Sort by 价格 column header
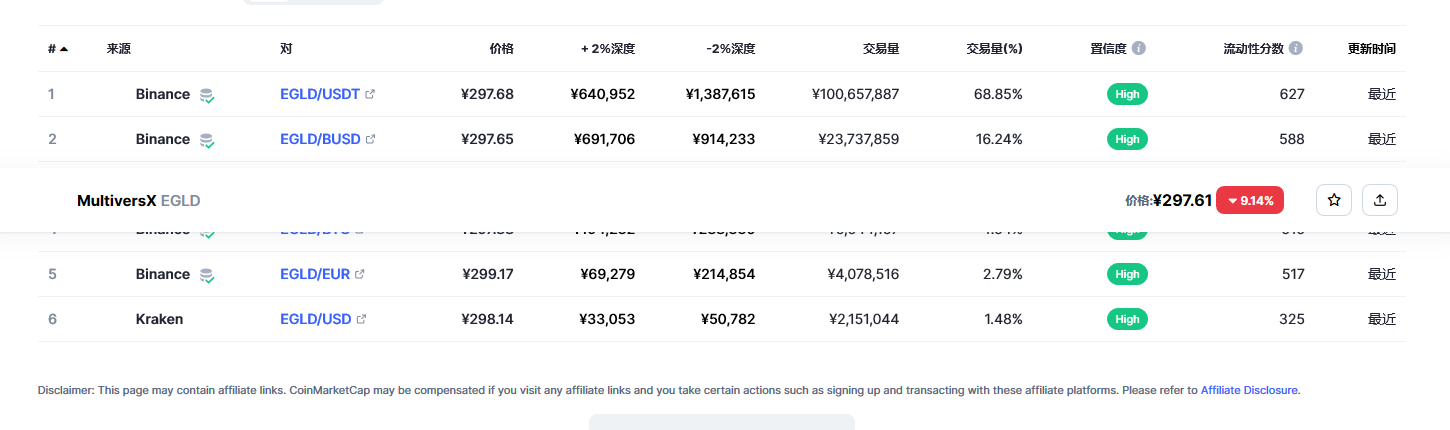Viewport: 1450px width, 430px height. pyautogui.click(x=501, y=48)
